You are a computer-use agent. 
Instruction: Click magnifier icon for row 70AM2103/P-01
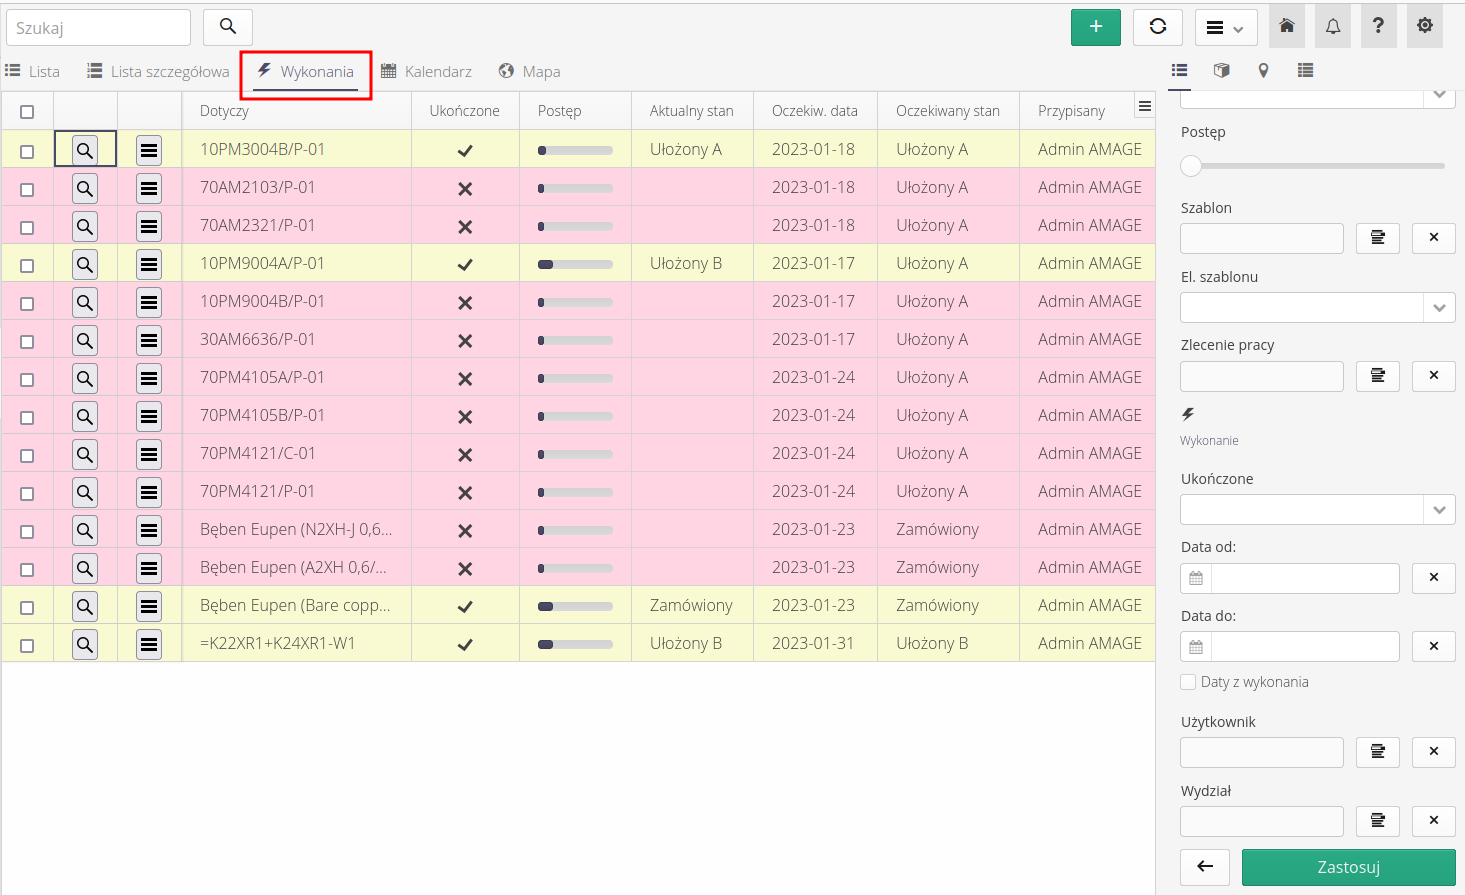[85, 188]
